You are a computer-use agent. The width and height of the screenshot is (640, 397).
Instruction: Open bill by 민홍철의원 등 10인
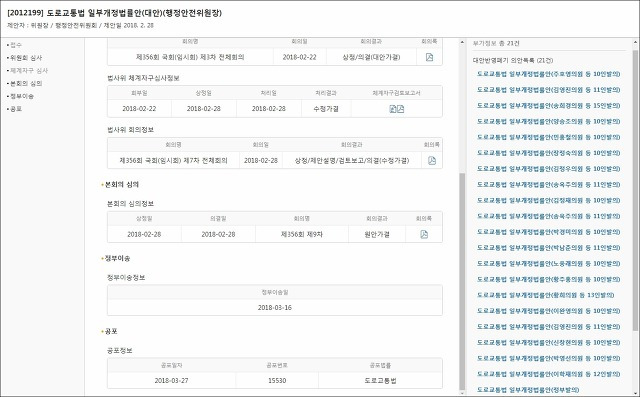point(548,137)
